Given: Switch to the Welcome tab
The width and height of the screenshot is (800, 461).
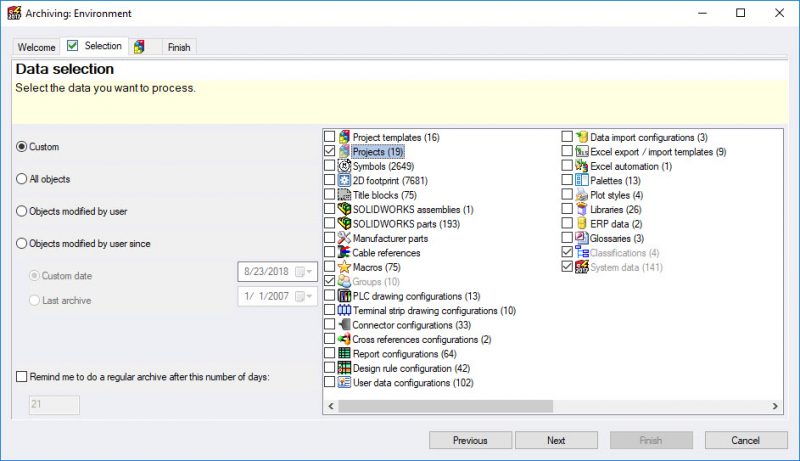Looking at the screenshot, I should click(36, 47).
